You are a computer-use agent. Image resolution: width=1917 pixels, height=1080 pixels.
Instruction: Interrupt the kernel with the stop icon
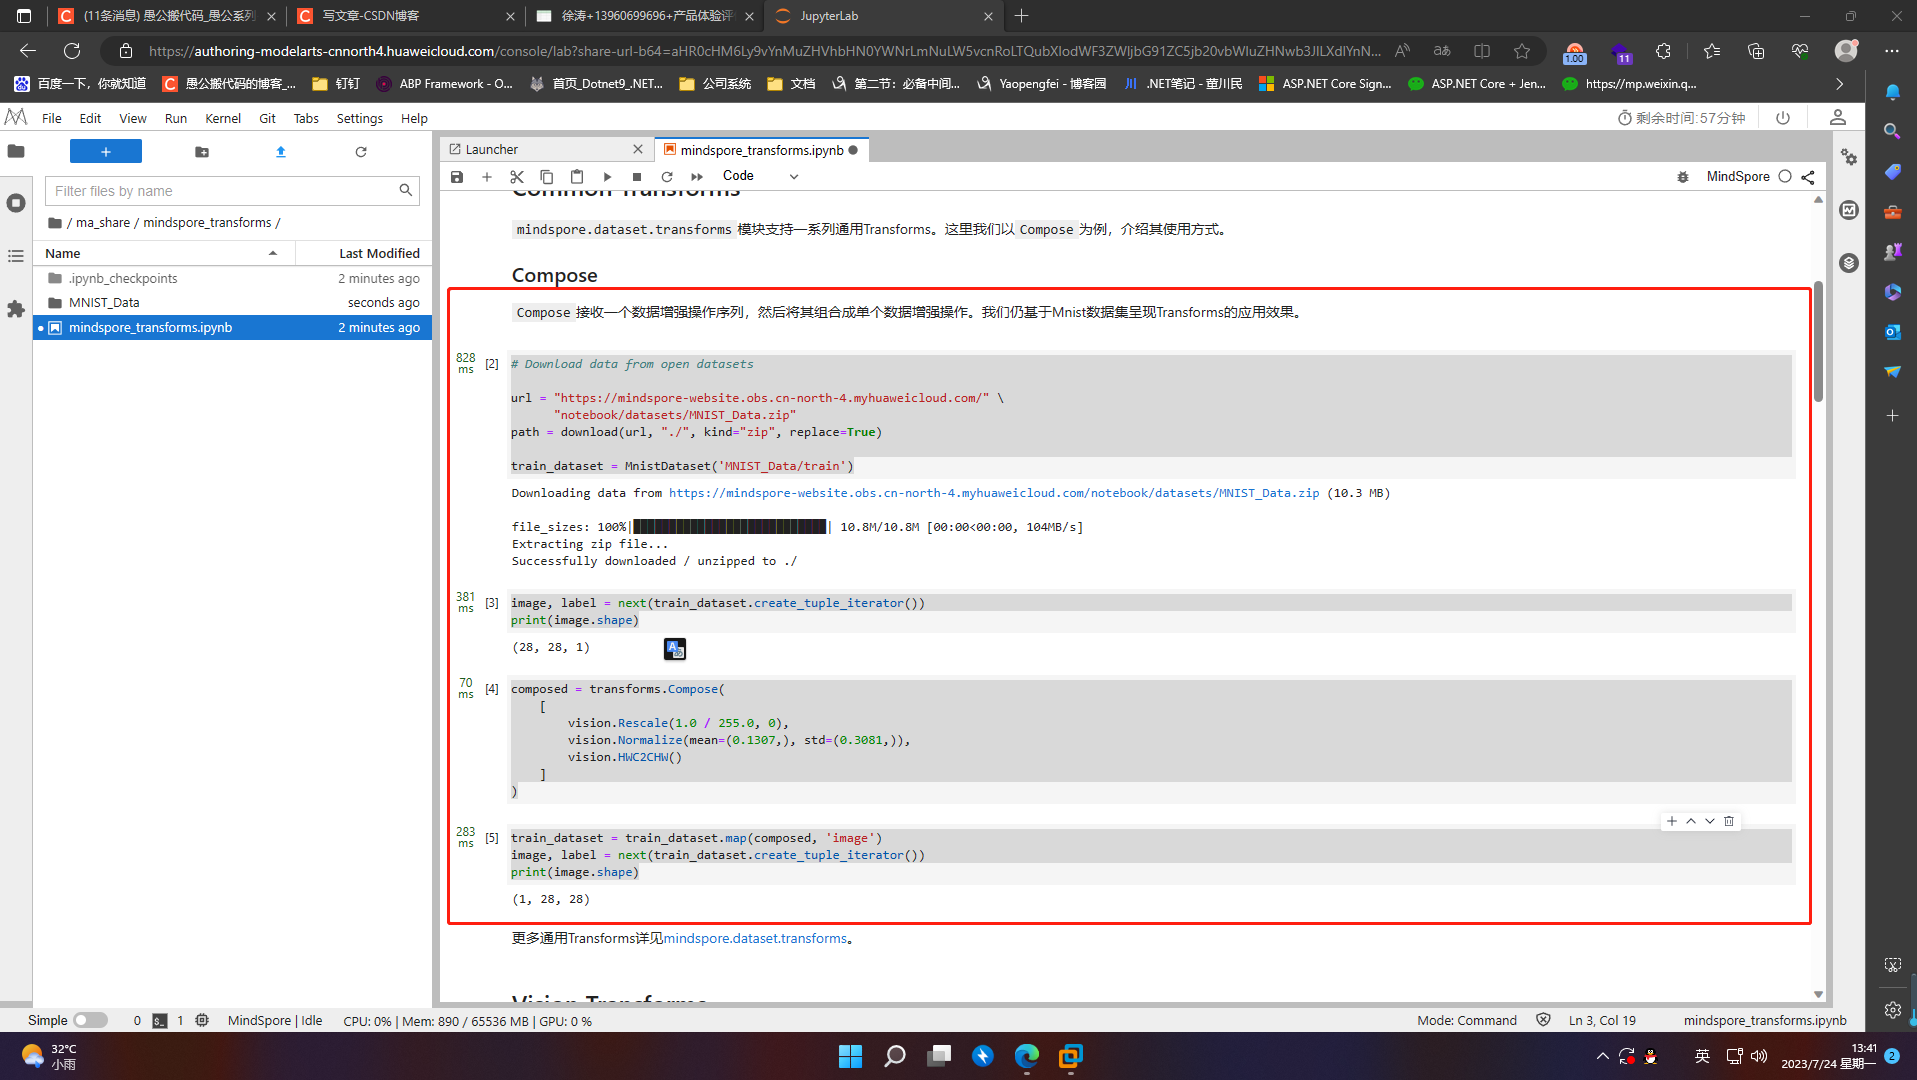(x=637, y=177)
